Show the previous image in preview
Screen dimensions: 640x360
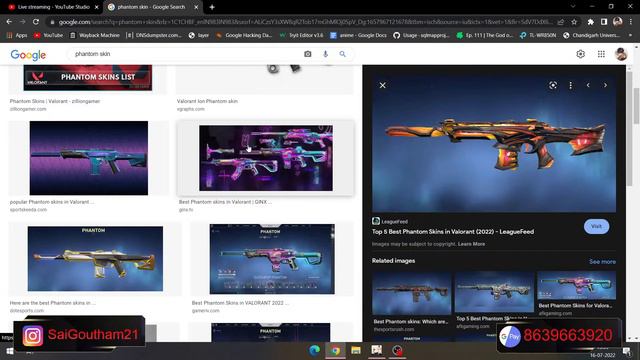[588, 85]
